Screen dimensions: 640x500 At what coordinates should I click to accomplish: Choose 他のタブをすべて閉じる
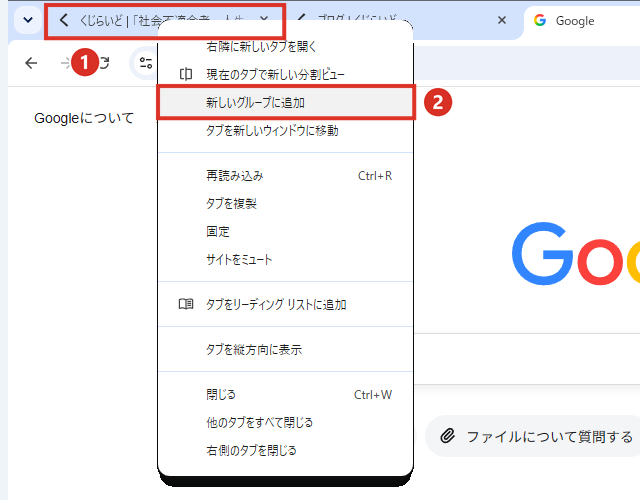point(285,422)
